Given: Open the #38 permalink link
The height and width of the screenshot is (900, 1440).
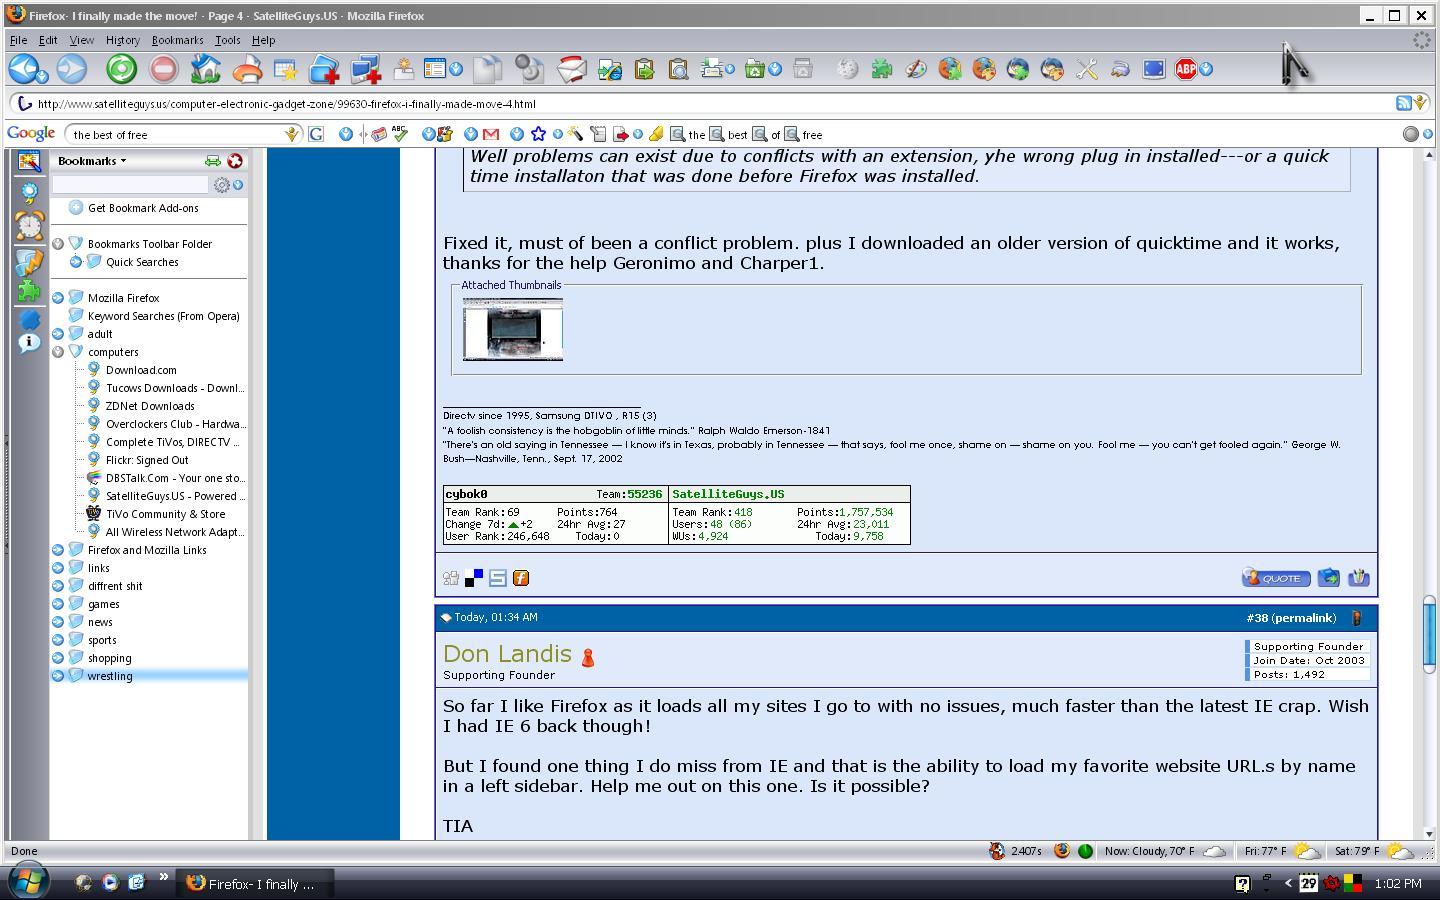Looking at the screenshot, I should [x=1291, y=618].
